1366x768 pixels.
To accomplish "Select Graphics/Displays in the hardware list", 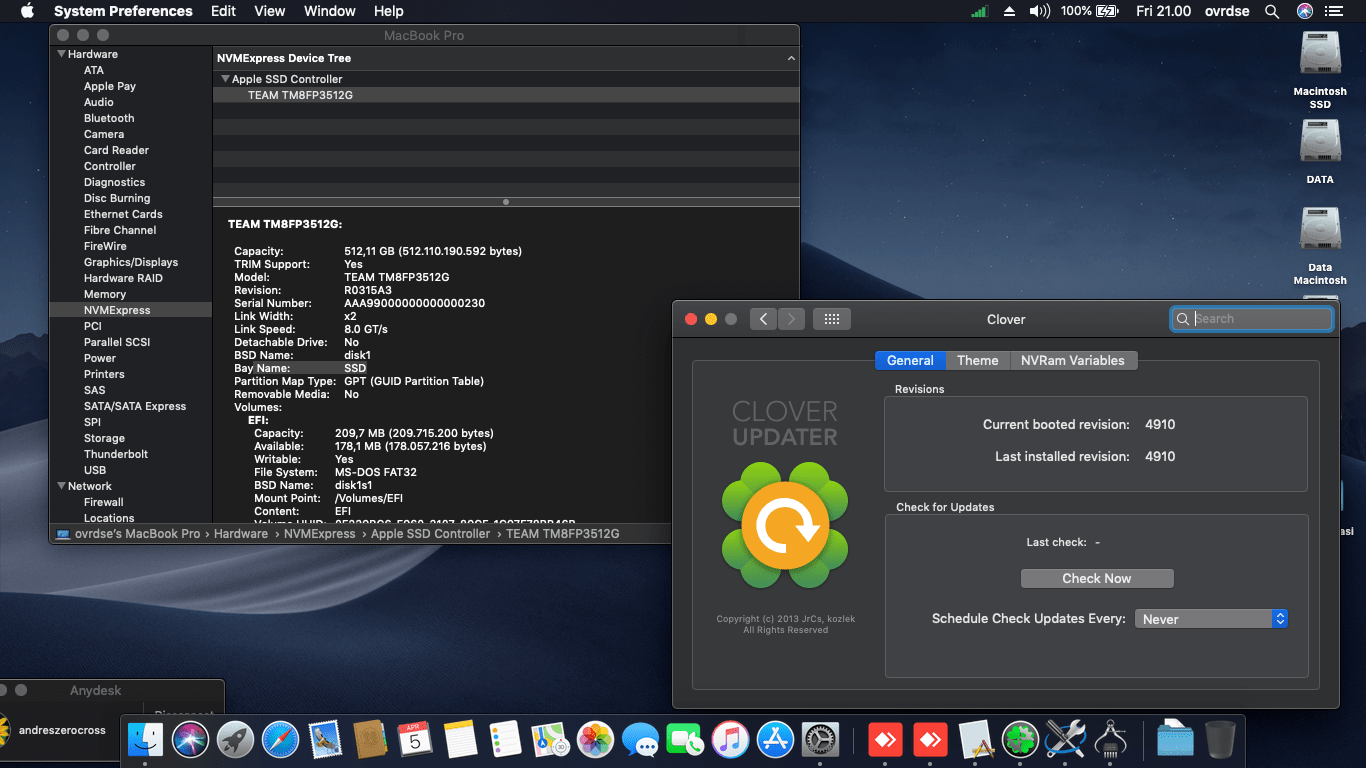I will [131, 262].
